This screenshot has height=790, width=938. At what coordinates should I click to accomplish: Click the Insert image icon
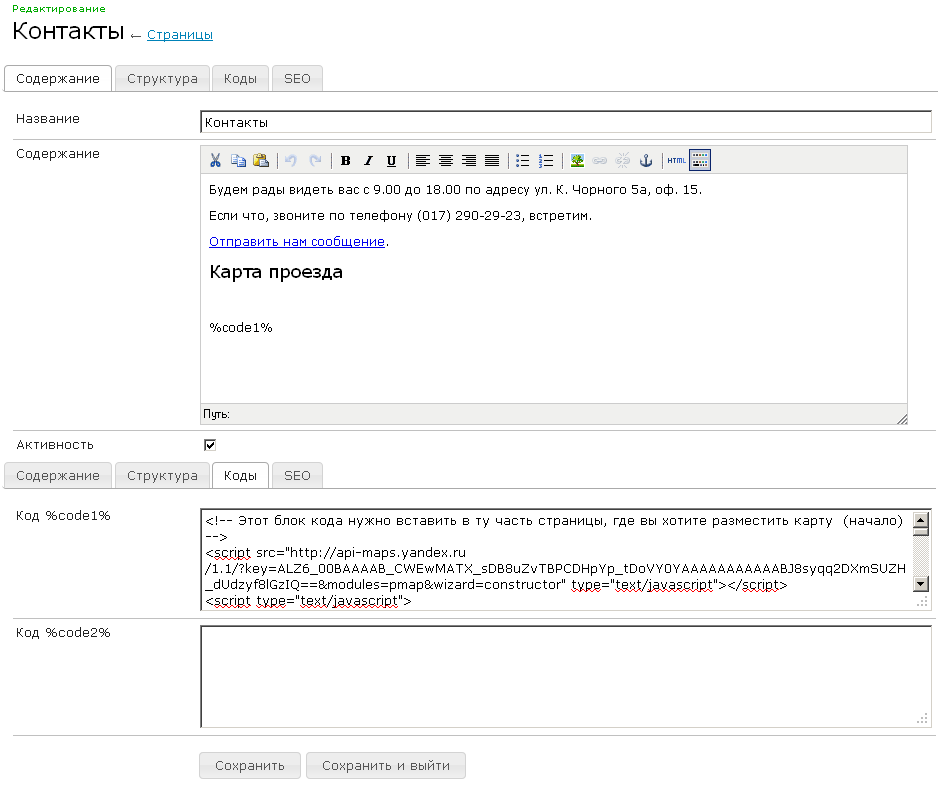[577, 160]
